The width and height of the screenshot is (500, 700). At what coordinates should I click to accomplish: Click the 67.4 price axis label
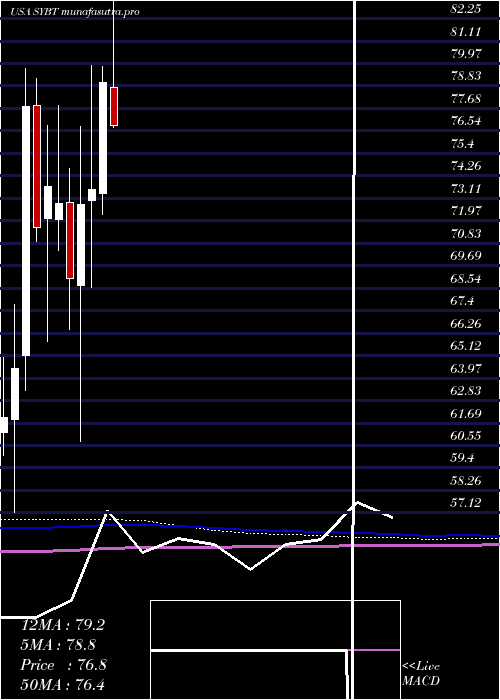tap(462, 301)
